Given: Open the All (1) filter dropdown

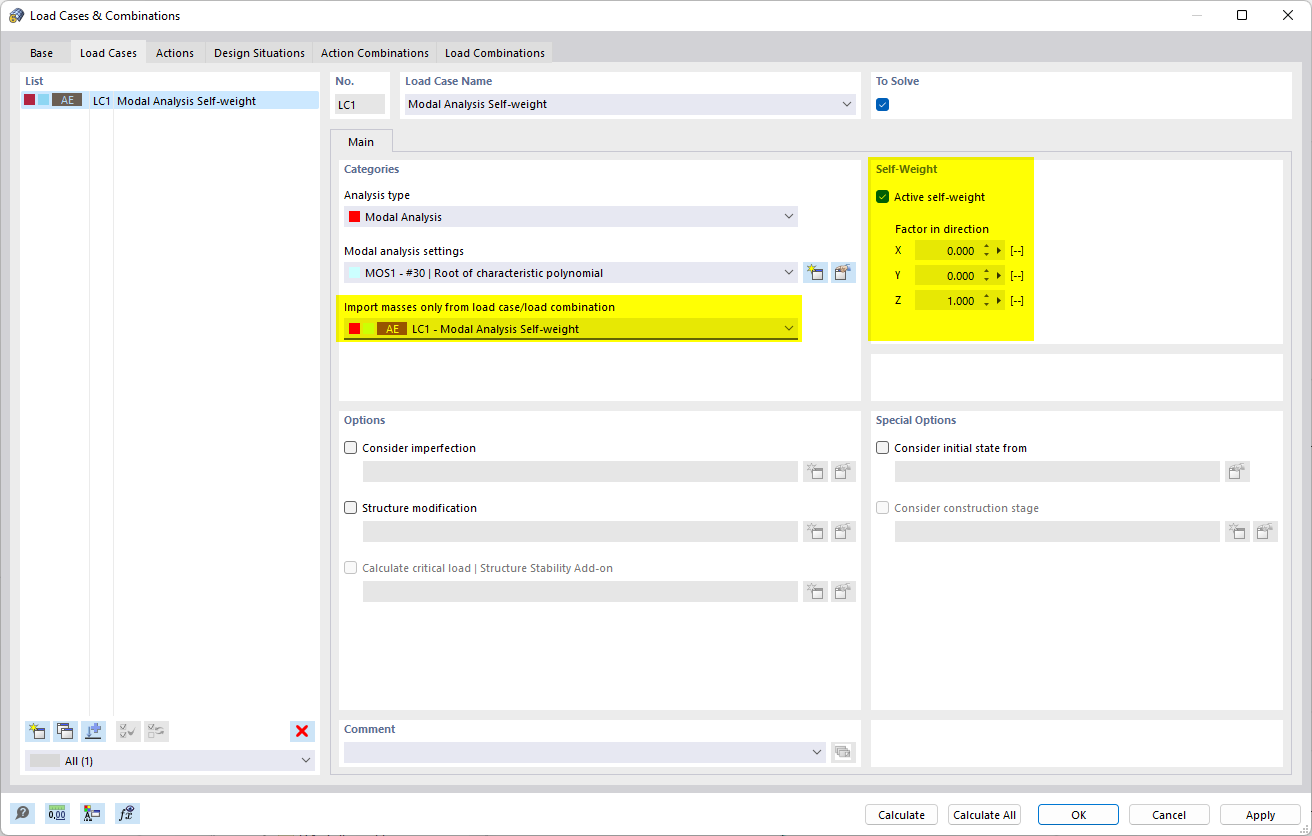Looking at the screenshot, I should coord(306,761).
